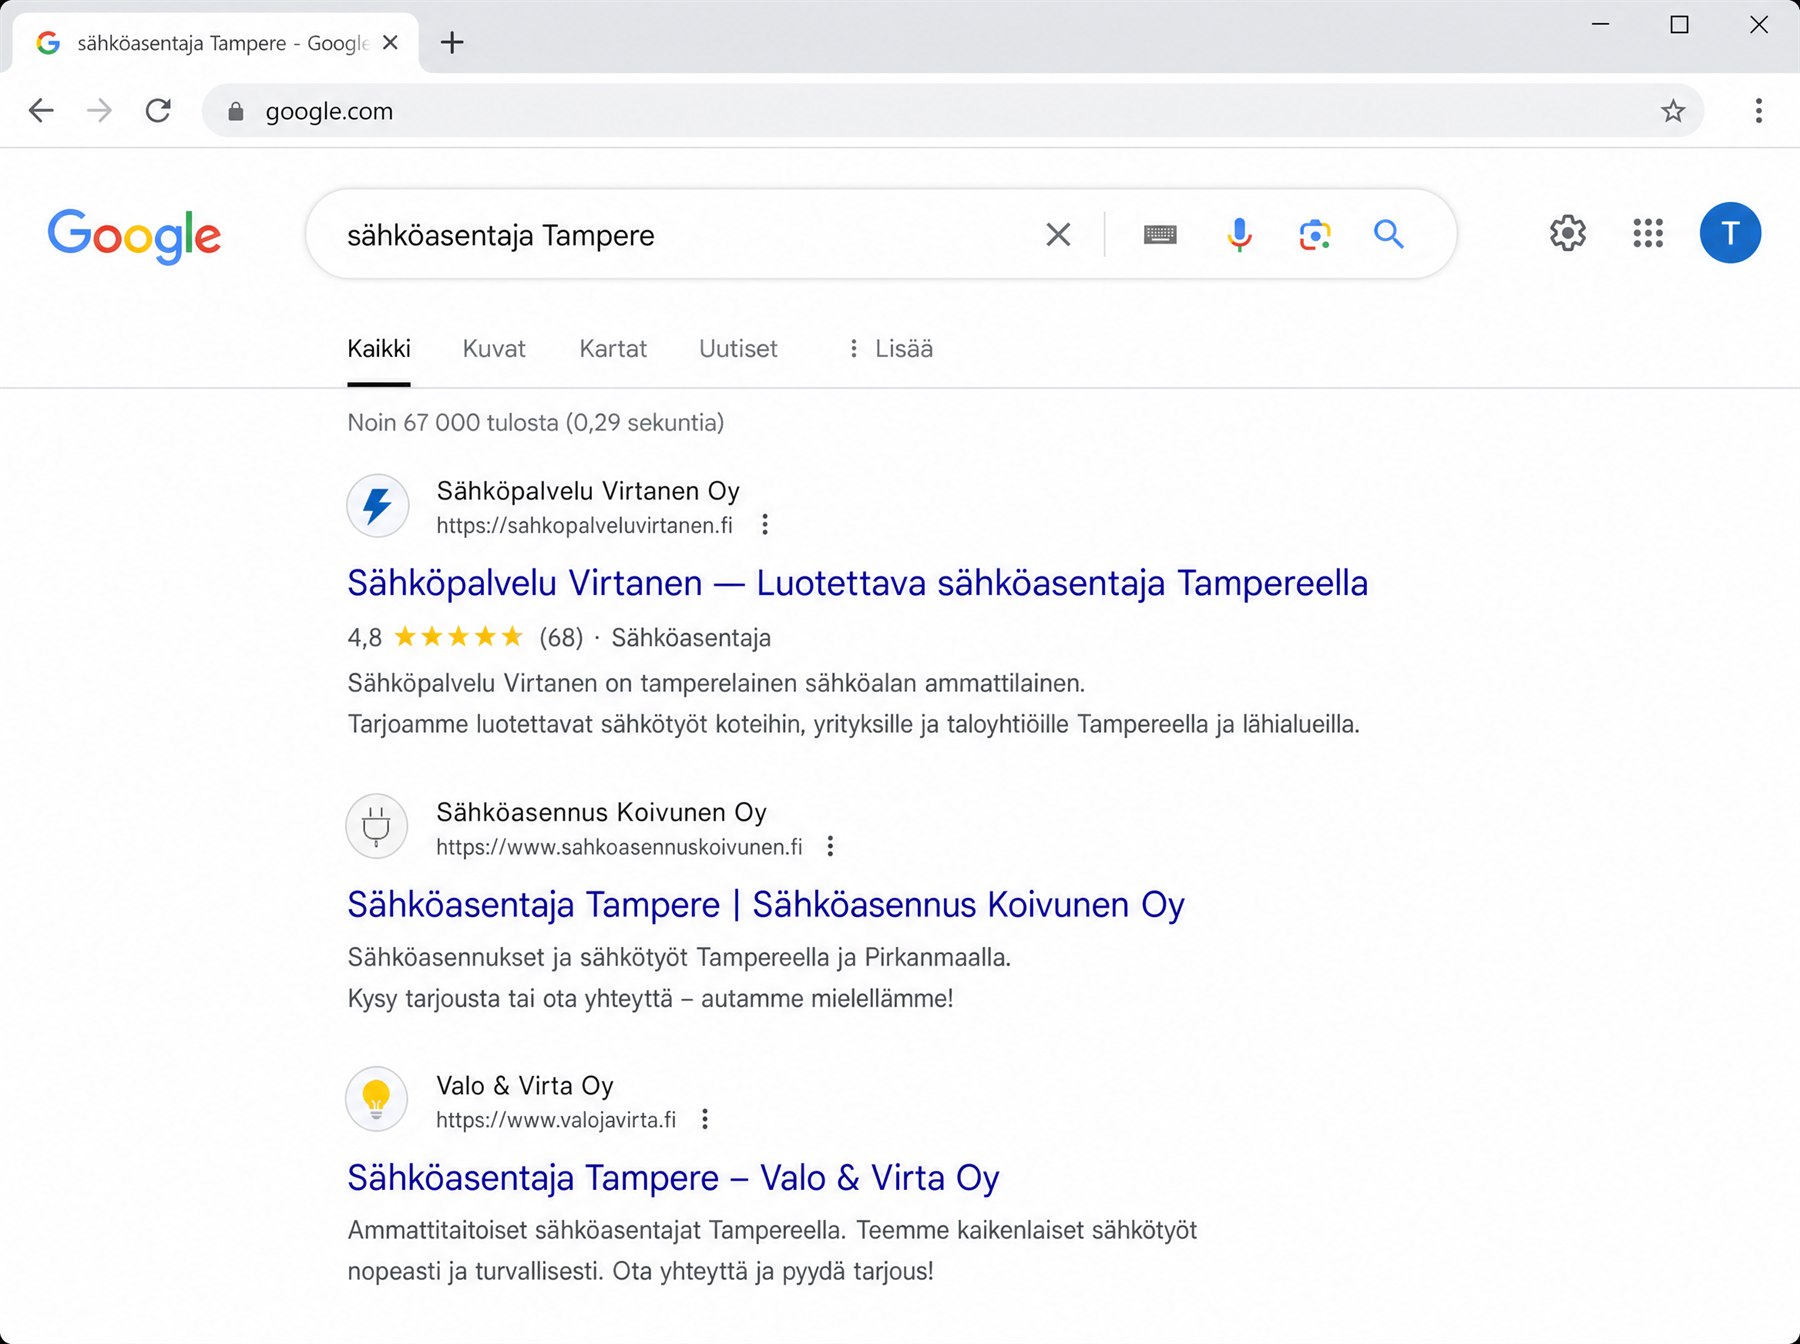Click the forward navigation arrow
The width and height of the screenshot is (1800, 1344).
99,110
